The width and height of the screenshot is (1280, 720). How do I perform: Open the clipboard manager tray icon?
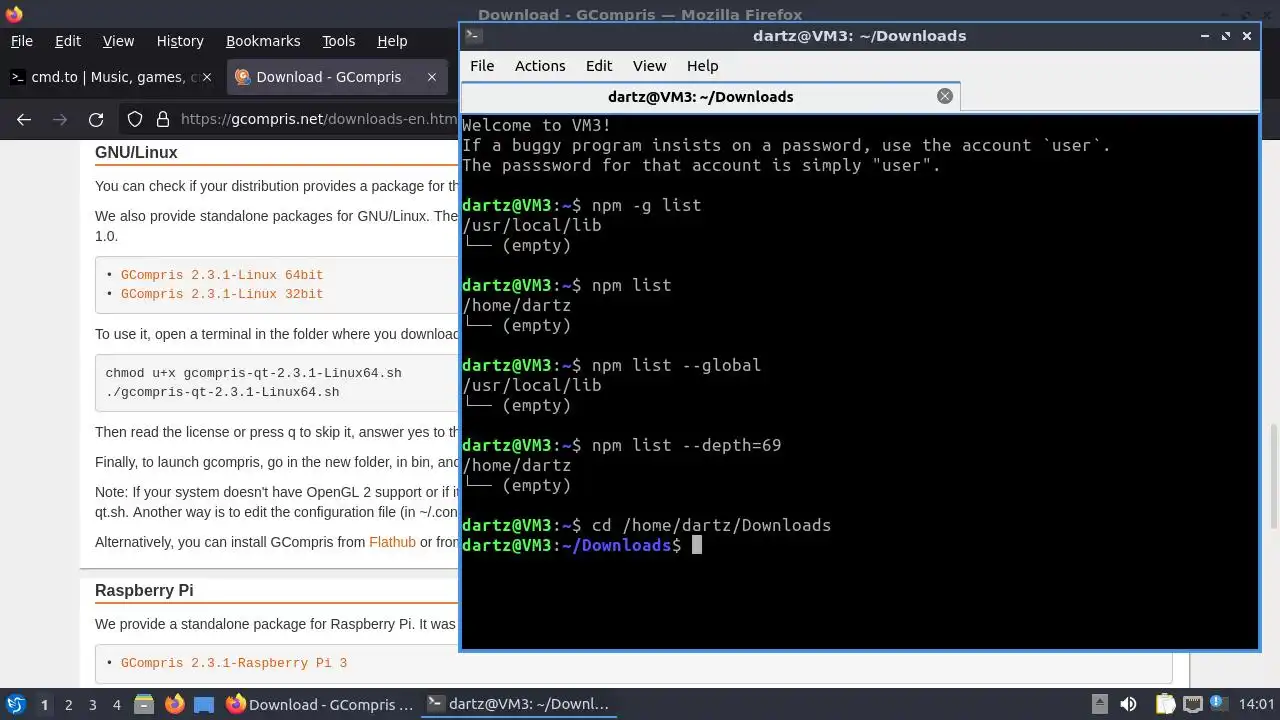click(x=1165, y=704)
